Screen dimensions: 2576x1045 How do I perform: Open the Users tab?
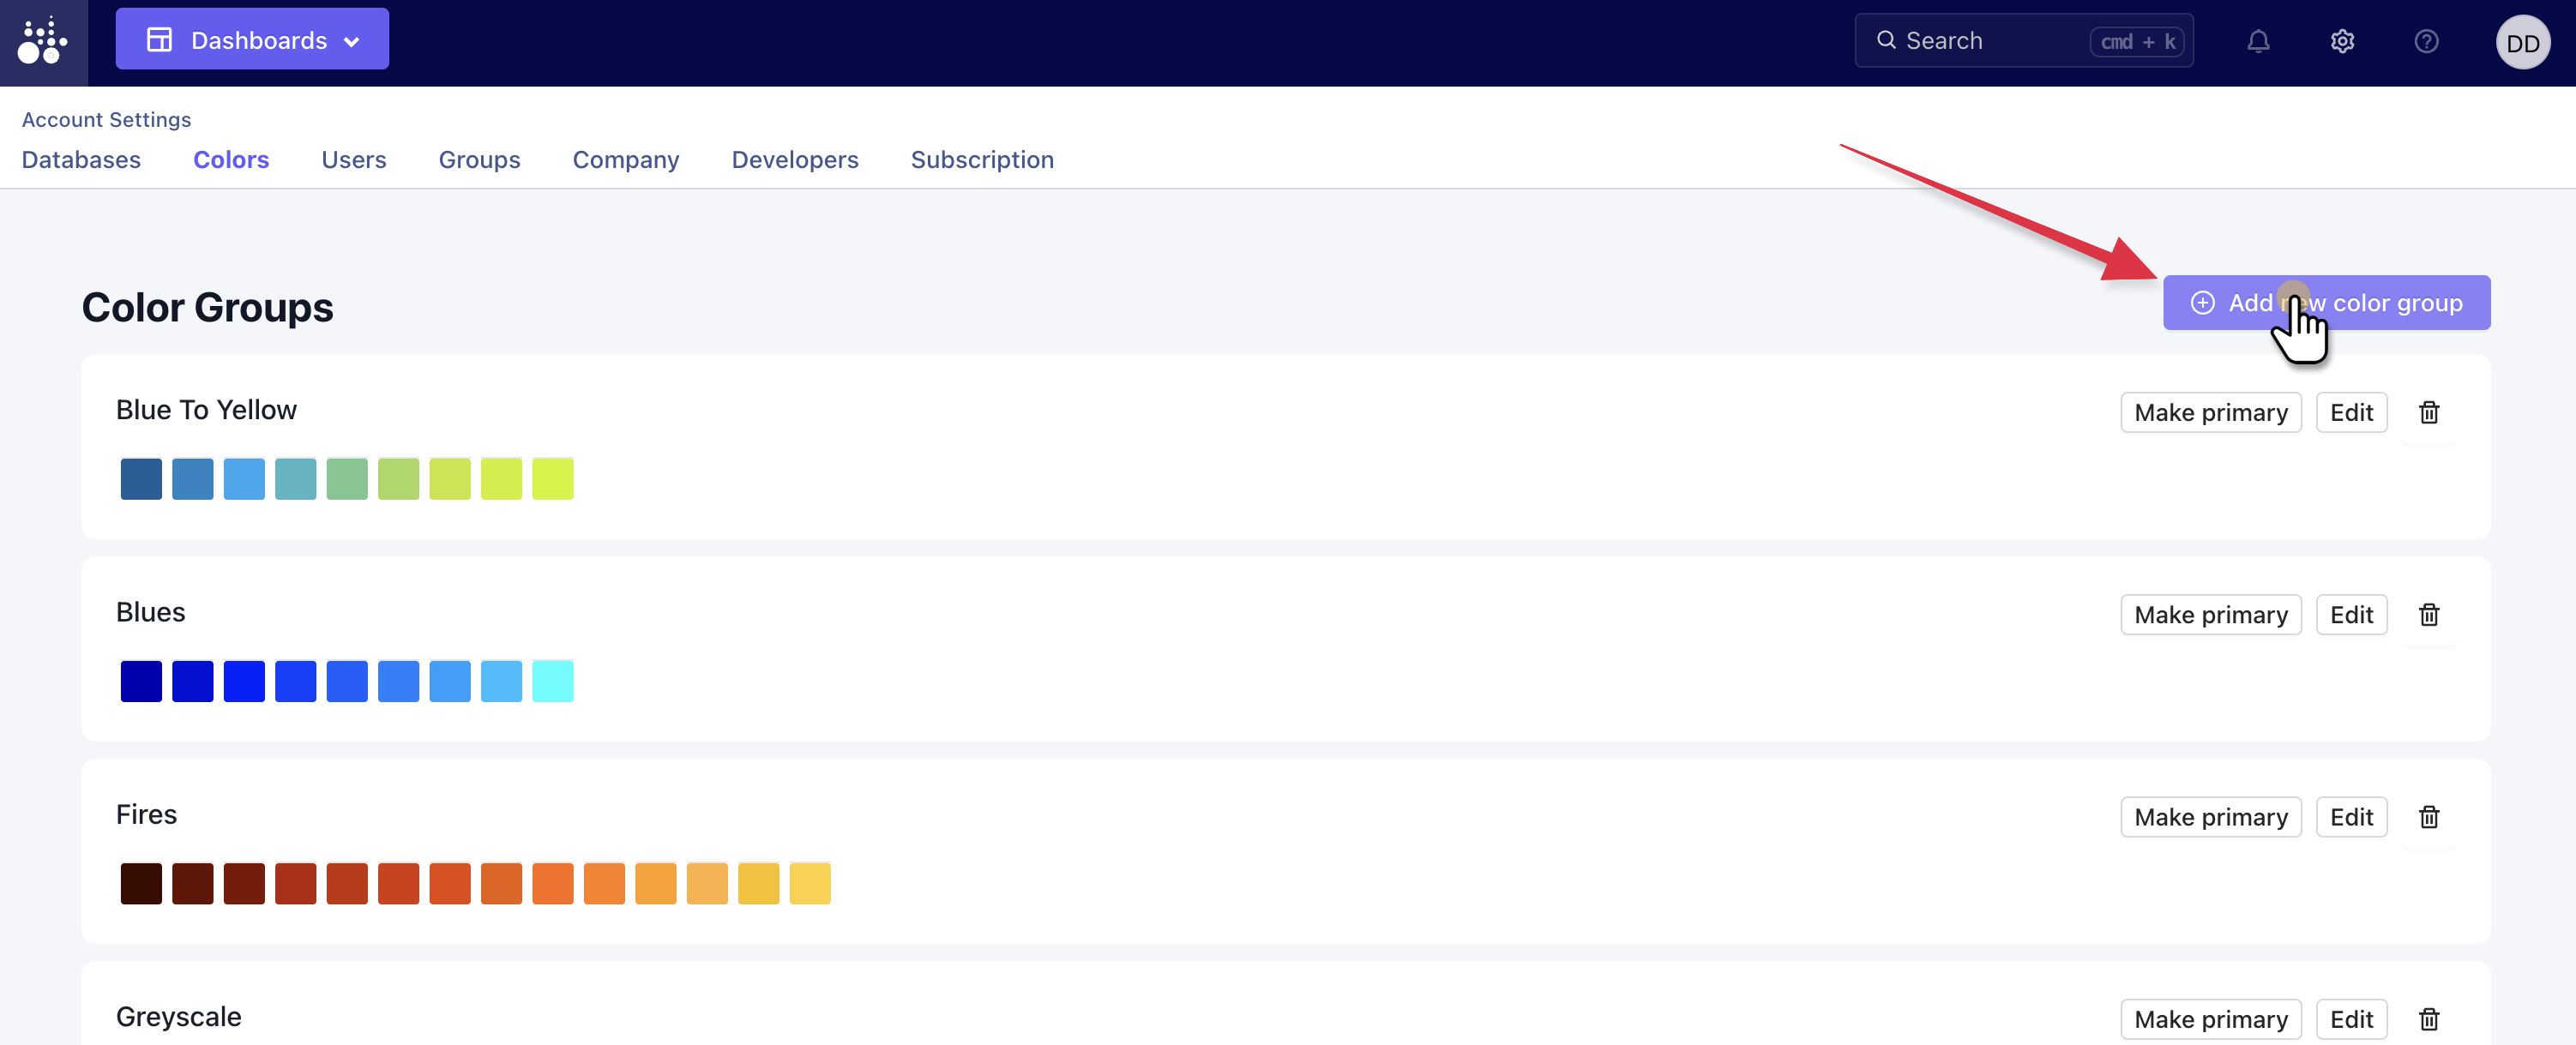click(353, 160)
